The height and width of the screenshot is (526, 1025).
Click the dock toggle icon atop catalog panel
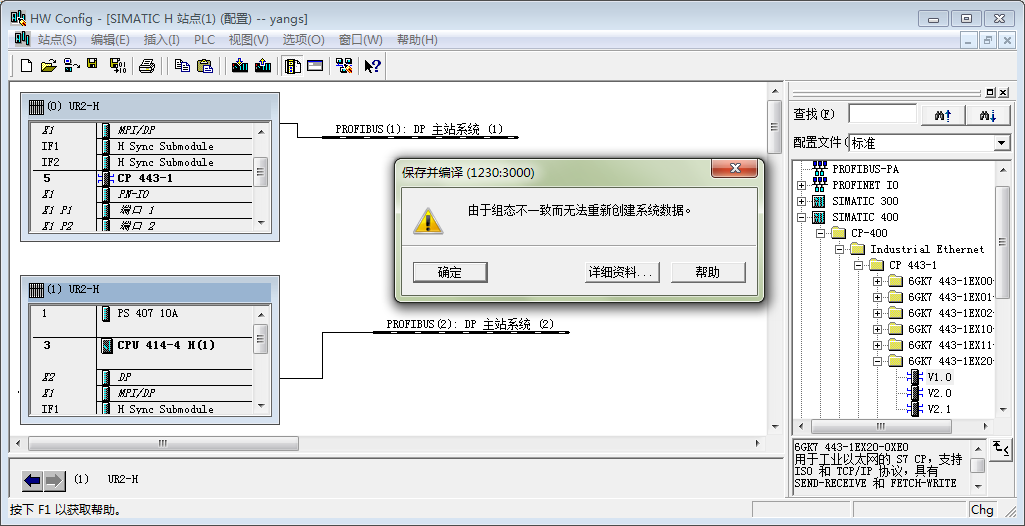point(990,93)
